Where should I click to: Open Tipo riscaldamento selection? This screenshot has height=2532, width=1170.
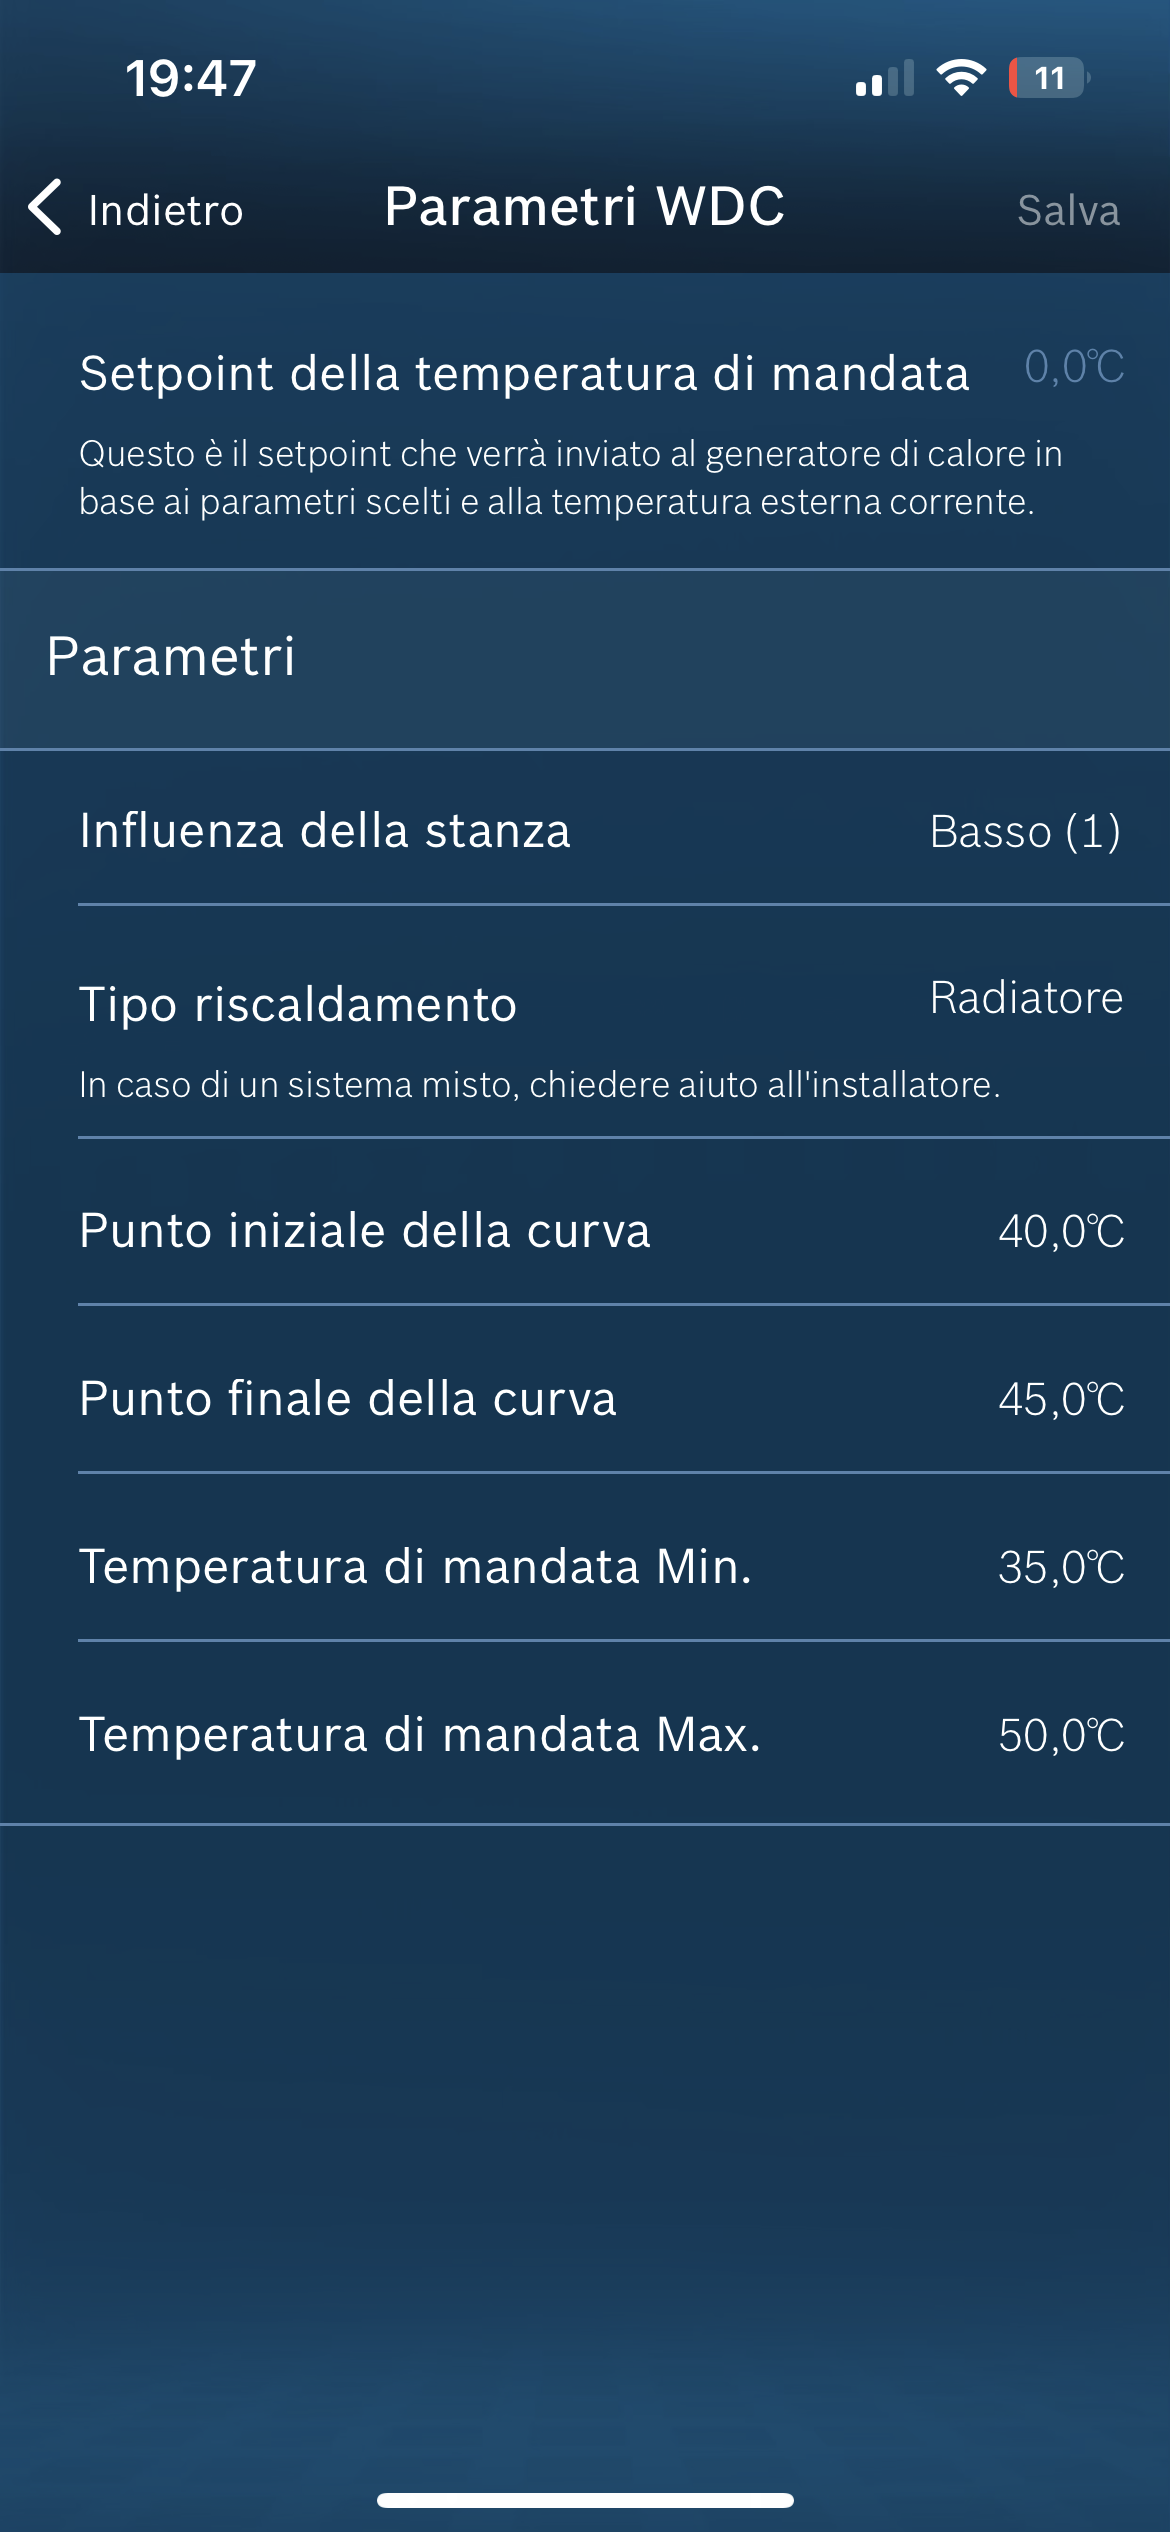click(x=298, y=1004)
